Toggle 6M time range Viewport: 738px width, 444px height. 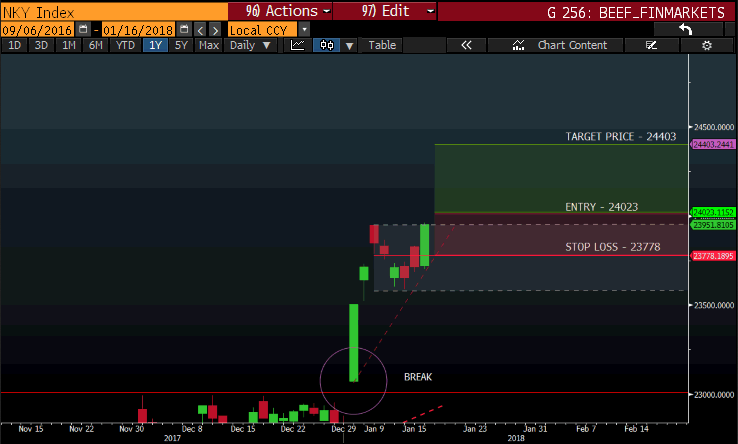coord(95,45)
